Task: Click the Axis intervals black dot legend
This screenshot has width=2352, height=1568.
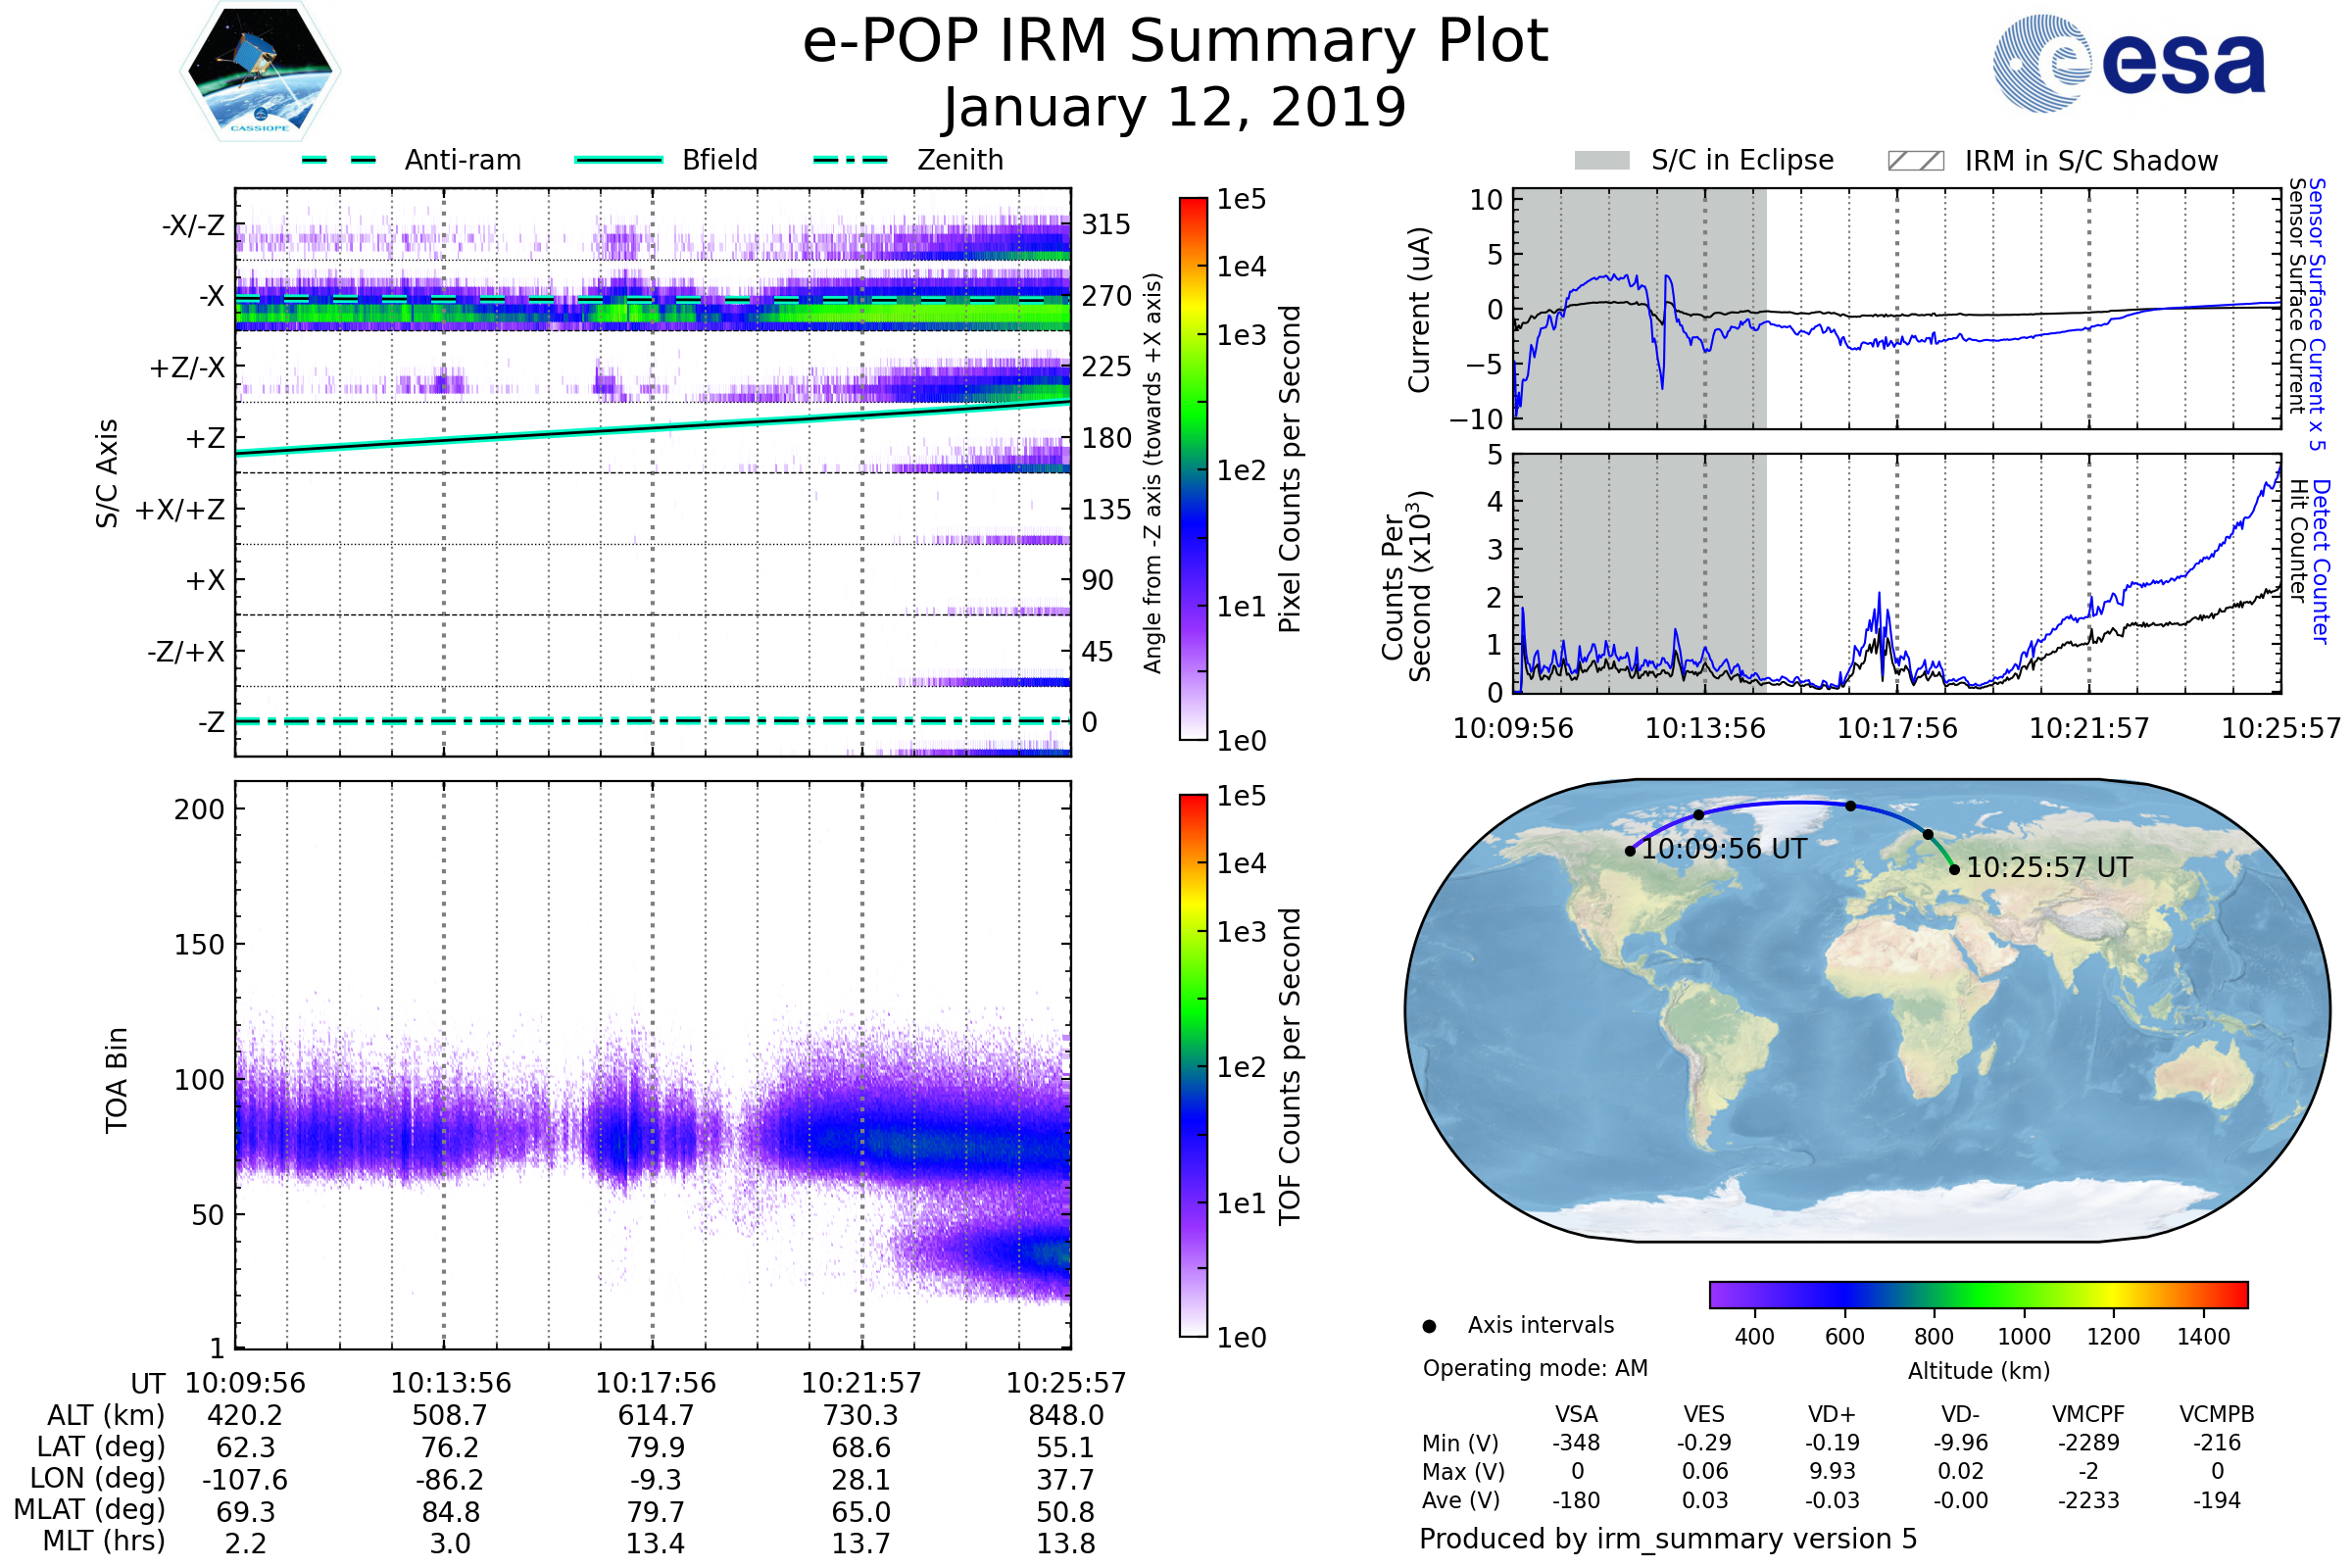Action: [x=1429, y=1326]
